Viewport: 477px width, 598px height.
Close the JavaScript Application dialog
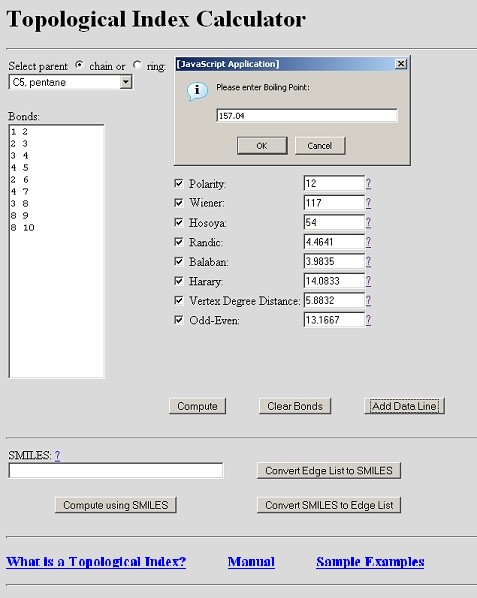[x=401, y=64]
